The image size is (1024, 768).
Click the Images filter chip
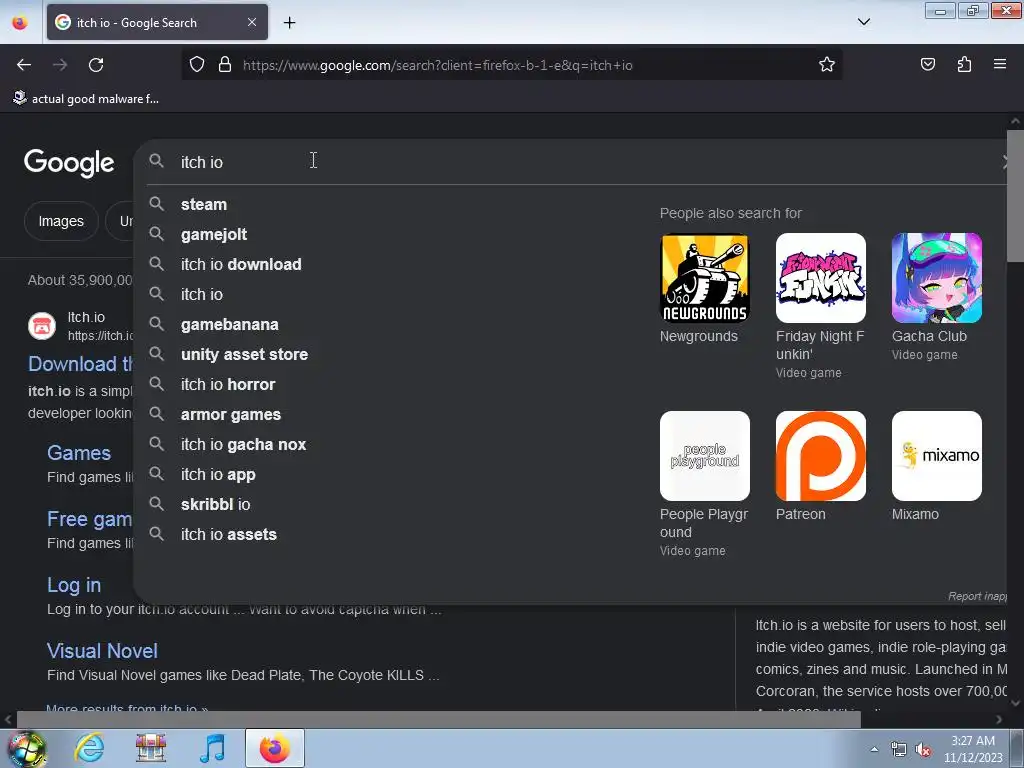pos(61,221)
